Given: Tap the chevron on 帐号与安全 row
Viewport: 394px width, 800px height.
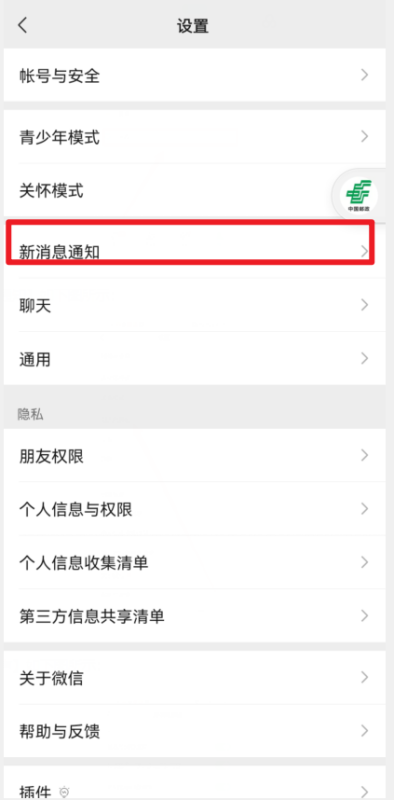Looking at the screenshot, I should (x=364, y=76).
